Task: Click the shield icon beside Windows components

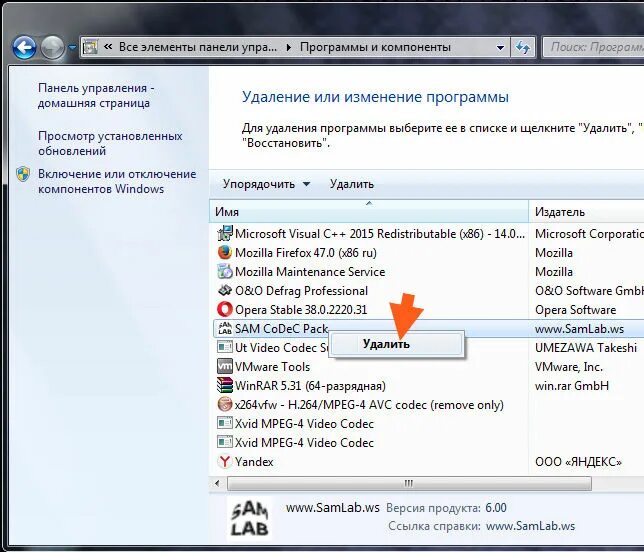Action: click(x=23, y=174)
